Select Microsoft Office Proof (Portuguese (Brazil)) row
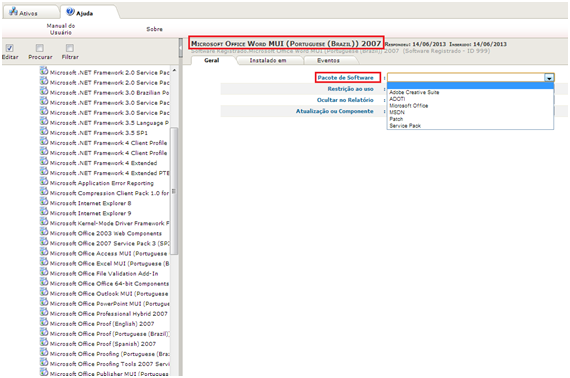Image resolution: width=570 pixels, height=378 pixels. point(109,334)
